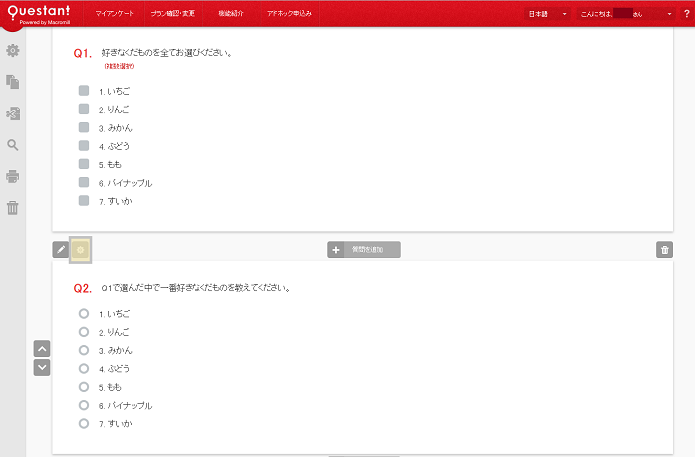Screen dimensions: 695x457
Task: Click the magnifier search icon in sidebar
Action: point(13,145)
